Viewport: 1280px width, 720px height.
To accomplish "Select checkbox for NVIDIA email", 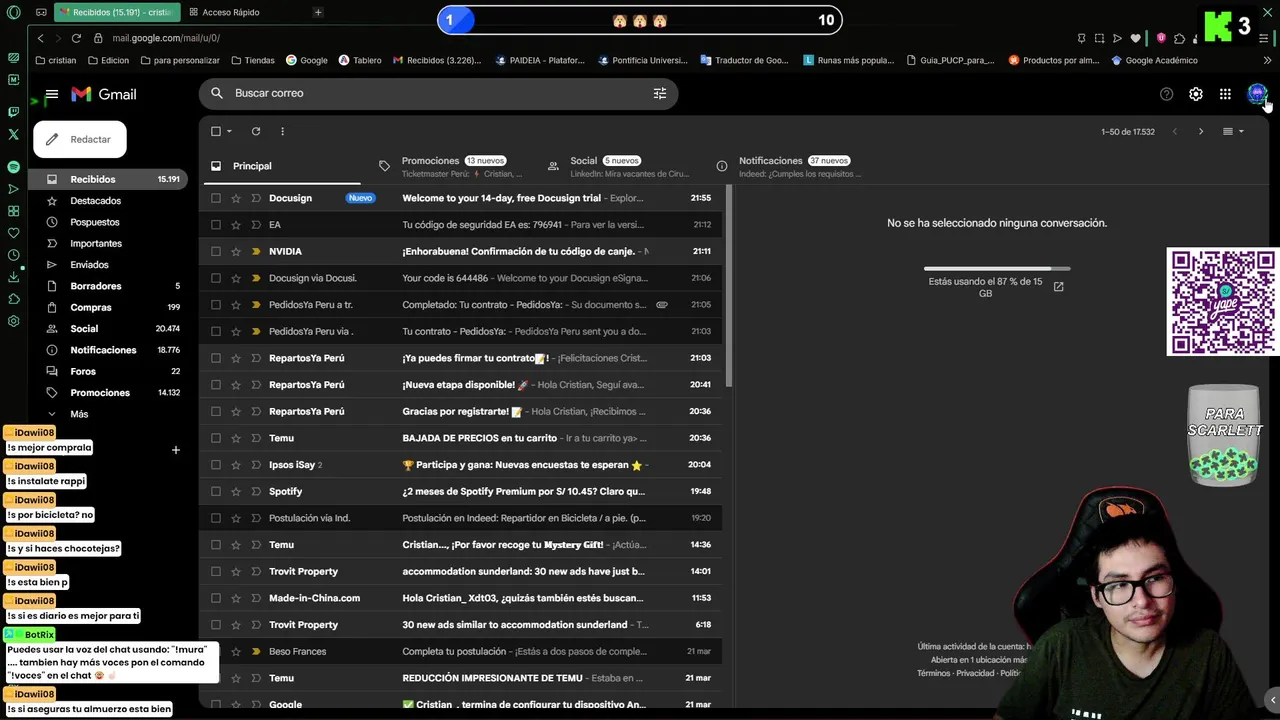I will pos(215,251).
